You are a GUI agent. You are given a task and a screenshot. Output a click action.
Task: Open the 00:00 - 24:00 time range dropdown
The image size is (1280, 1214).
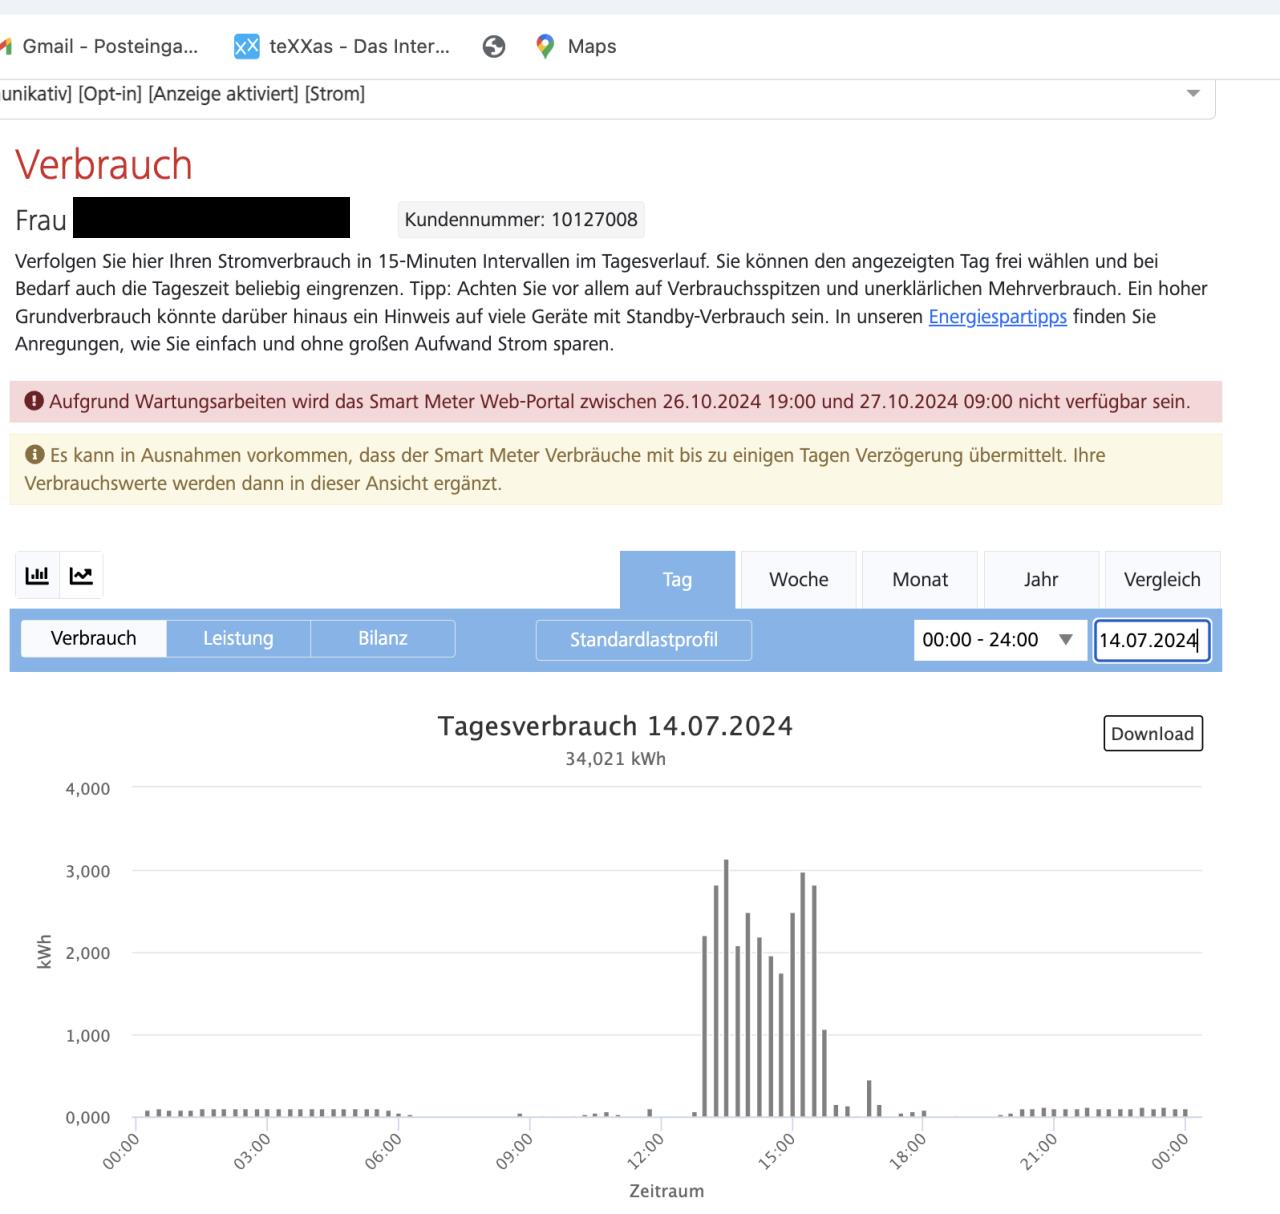point(996,640)
